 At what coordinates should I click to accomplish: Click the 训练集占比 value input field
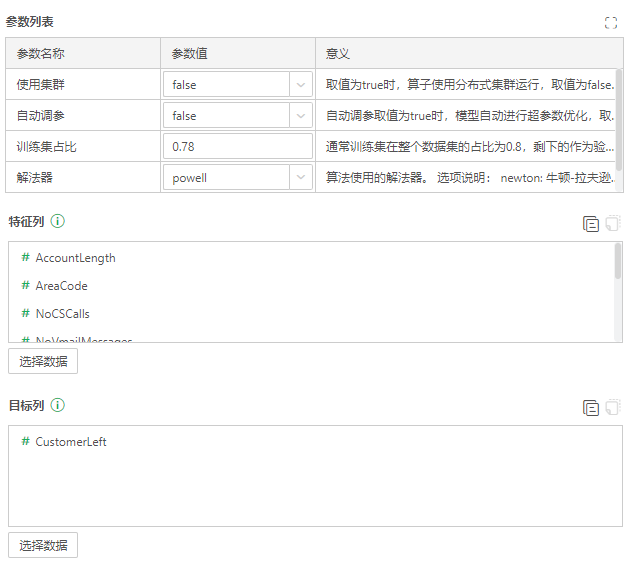point(237,147)
